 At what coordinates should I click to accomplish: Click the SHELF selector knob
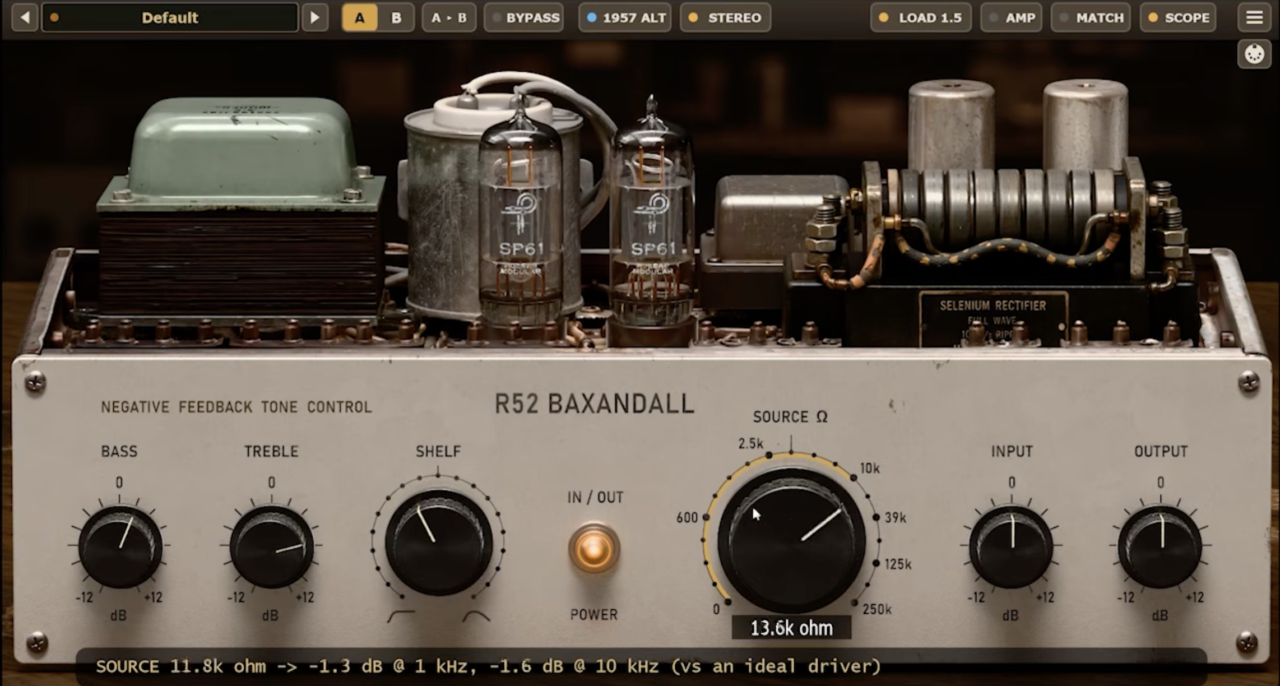(438, 542)
